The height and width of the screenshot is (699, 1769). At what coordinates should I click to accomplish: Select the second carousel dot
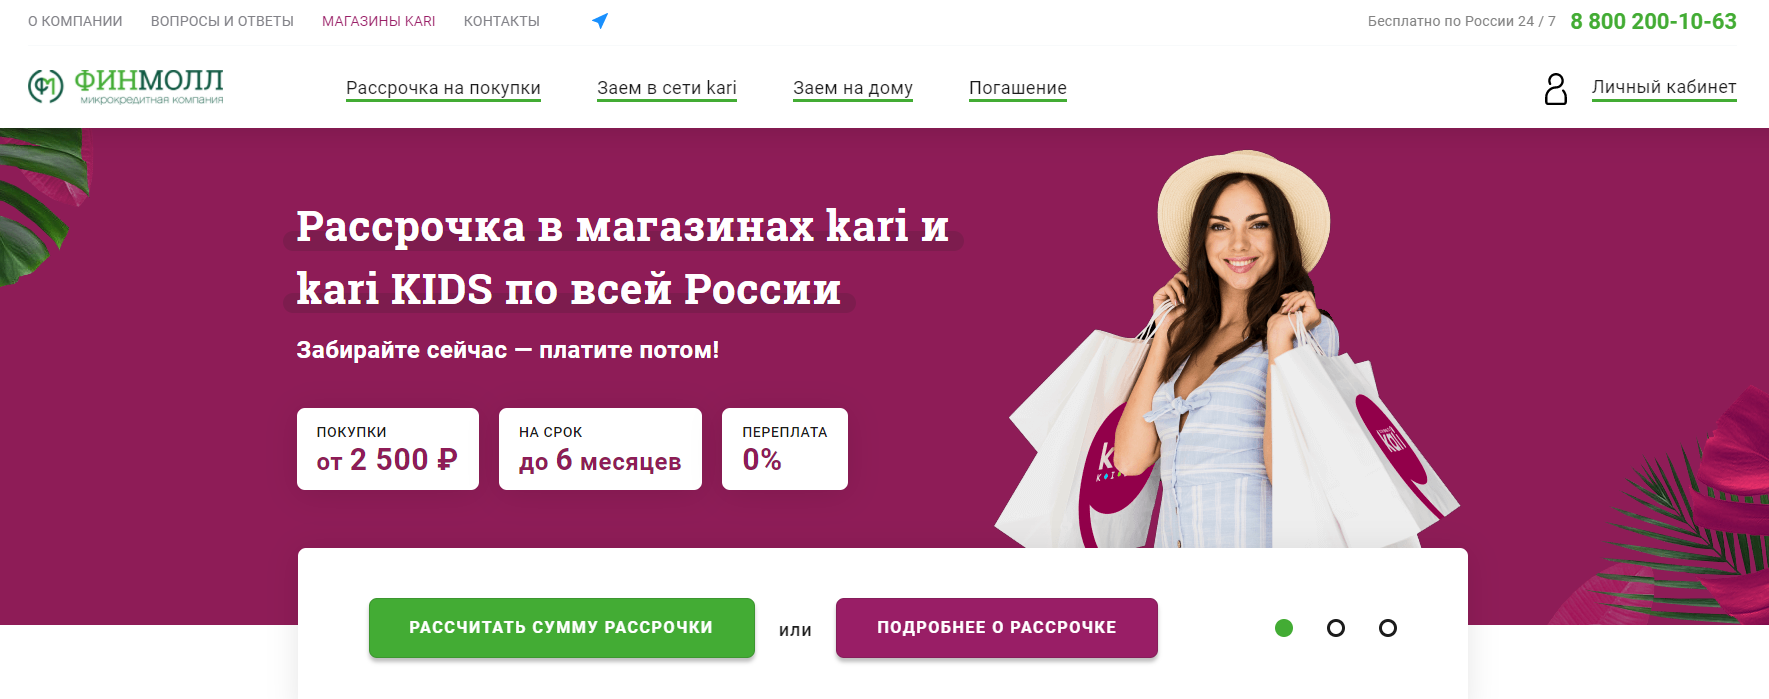[1336, 628]
